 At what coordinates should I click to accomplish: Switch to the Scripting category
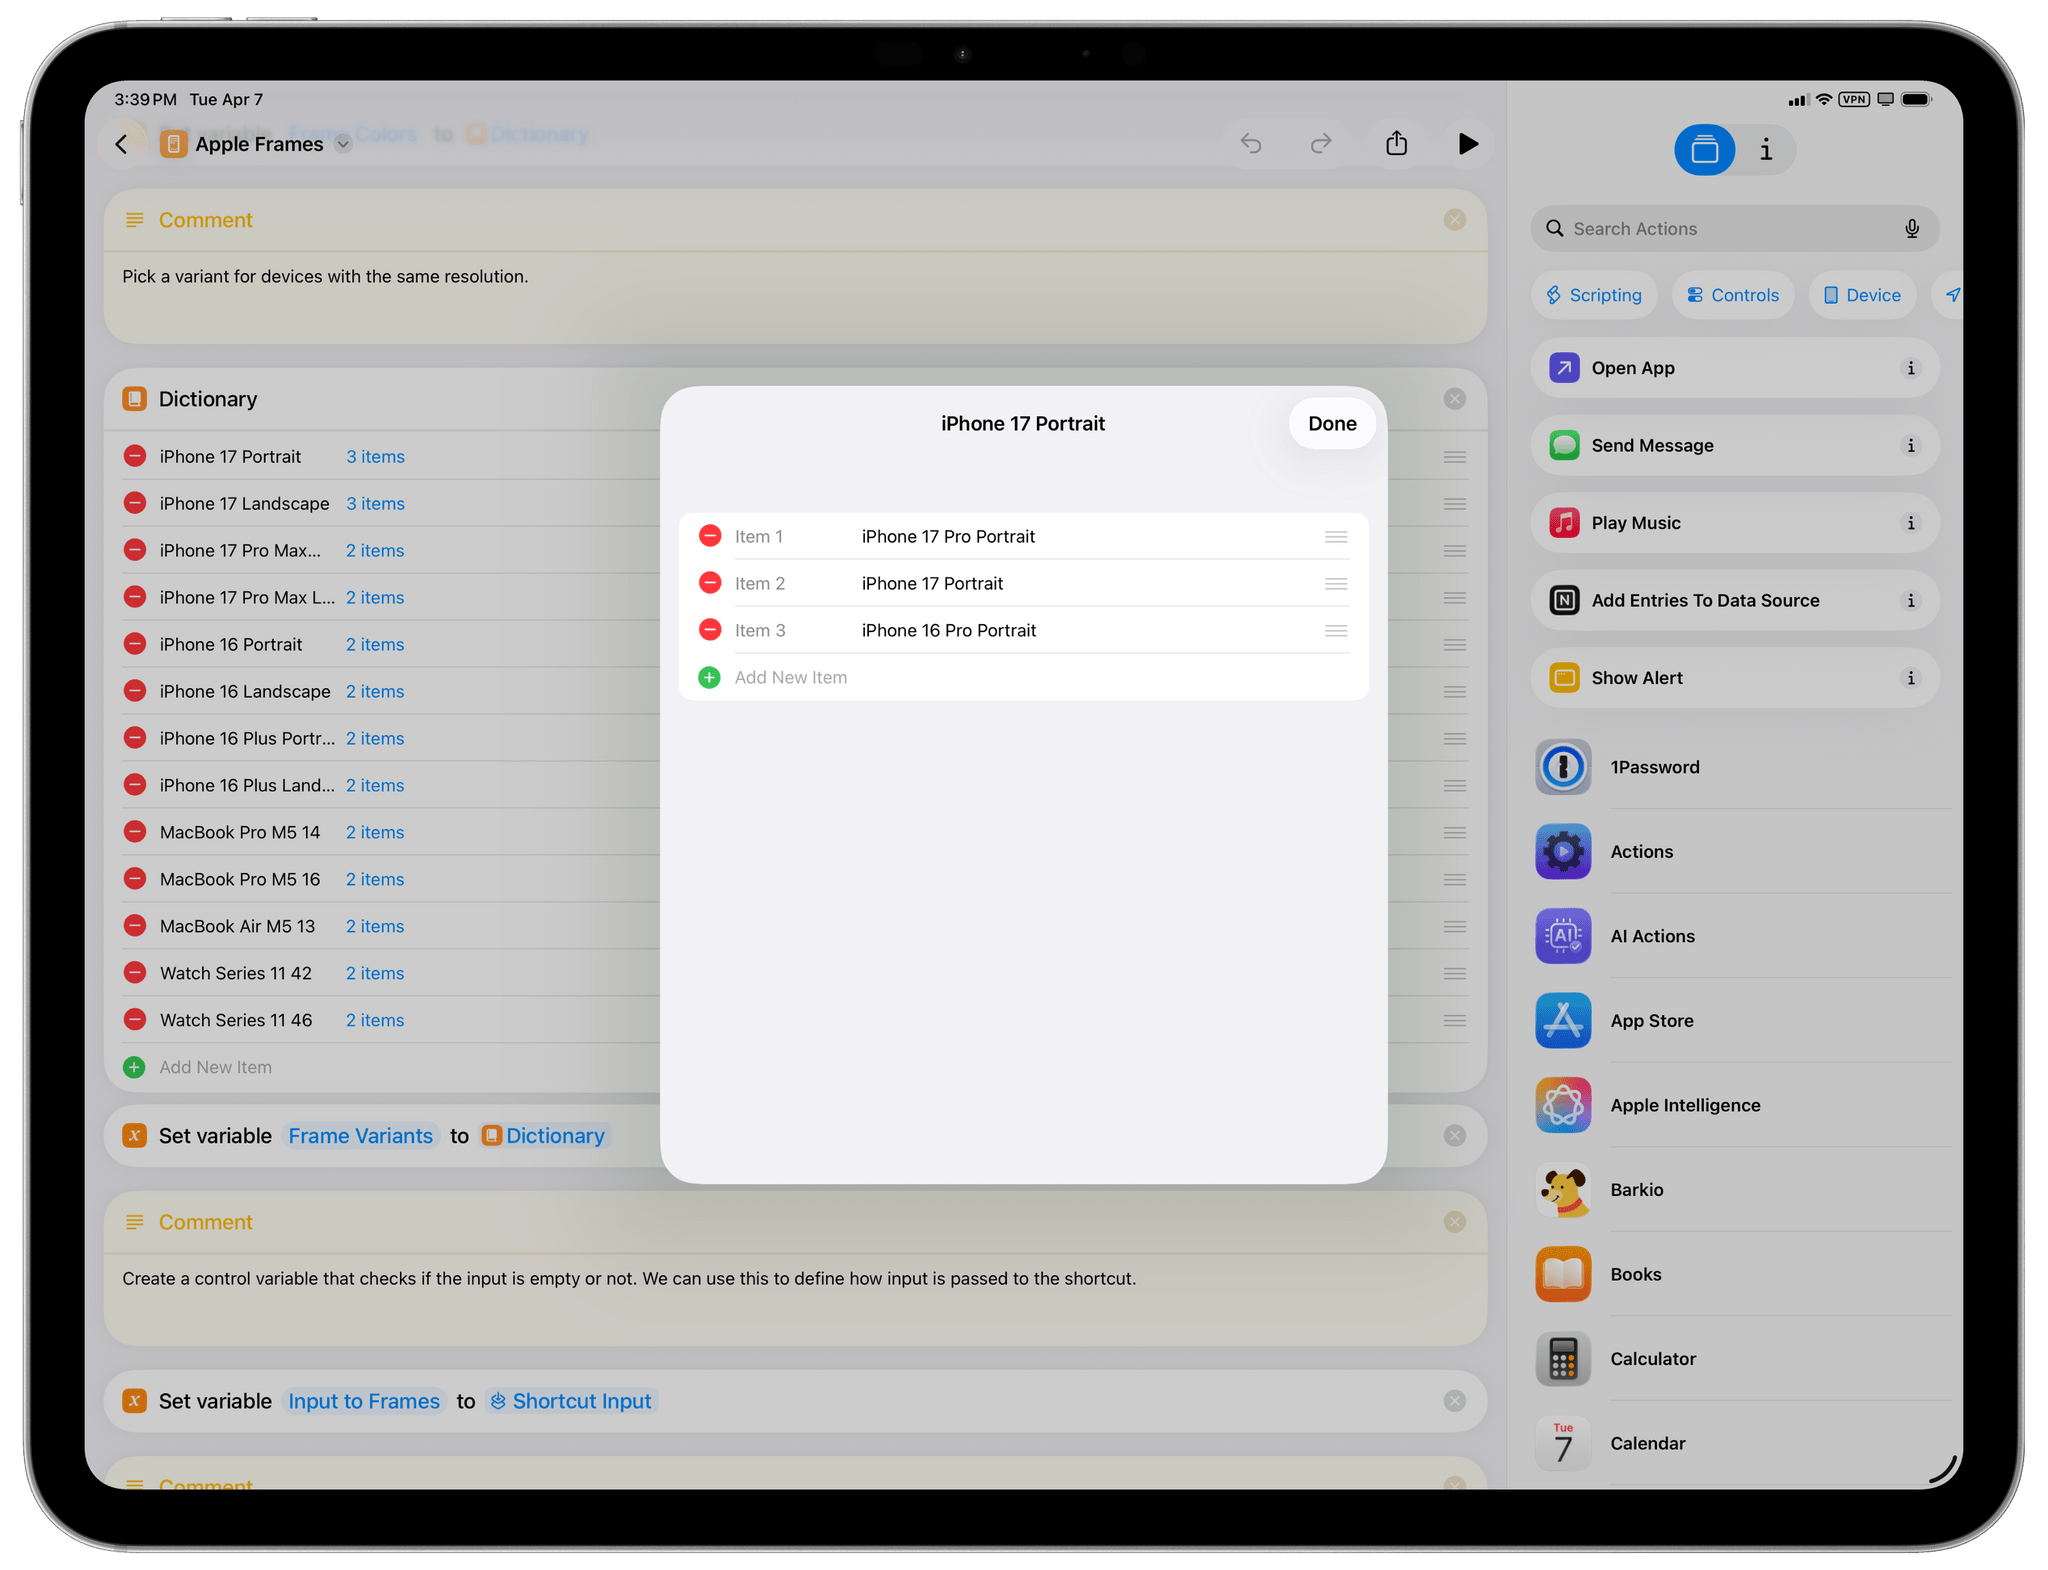(x=1594, y=294)
